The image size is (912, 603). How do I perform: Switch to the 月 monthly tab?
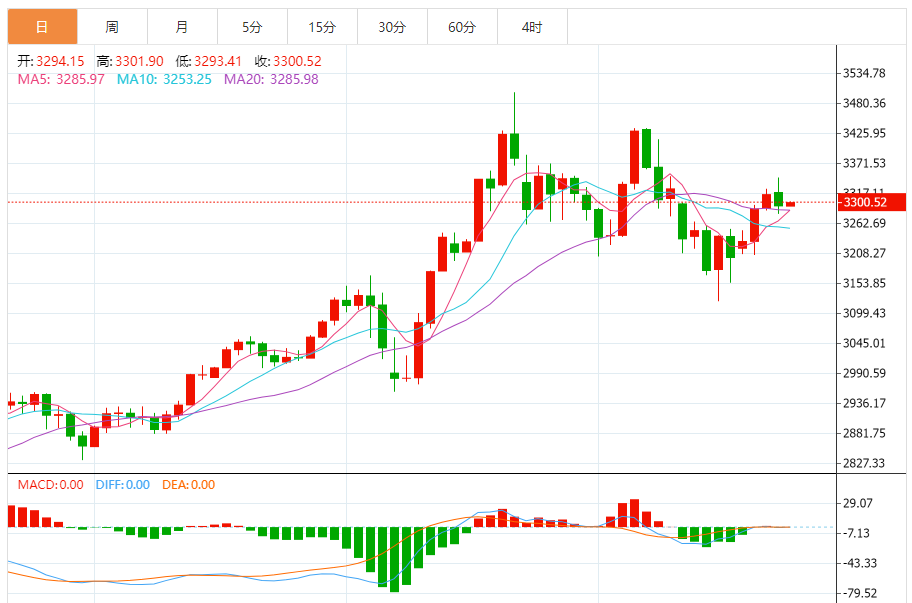pyautogui.click(x=182, y=27)
